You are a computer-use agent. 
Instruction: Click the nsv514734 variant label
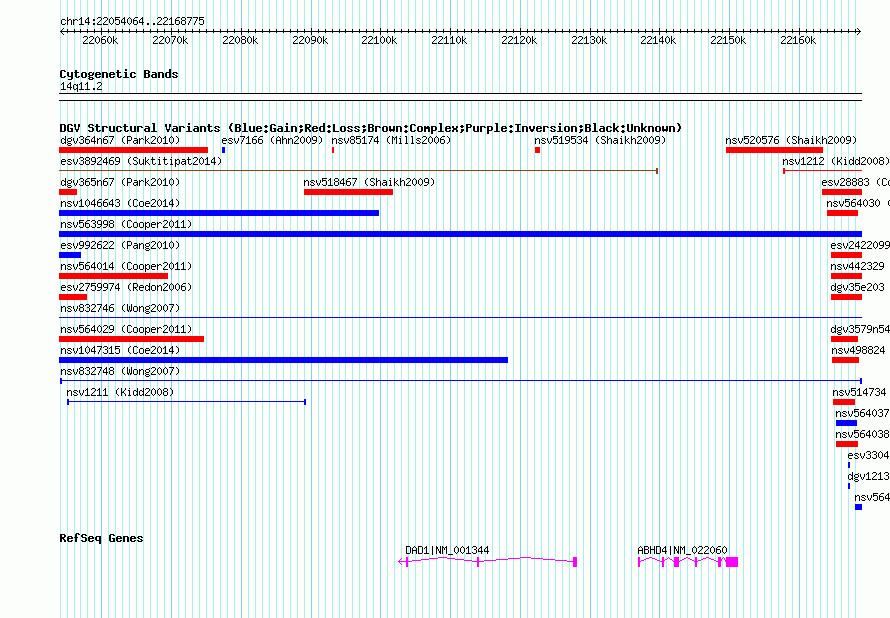pyautogui.click(x=859, y=392)
